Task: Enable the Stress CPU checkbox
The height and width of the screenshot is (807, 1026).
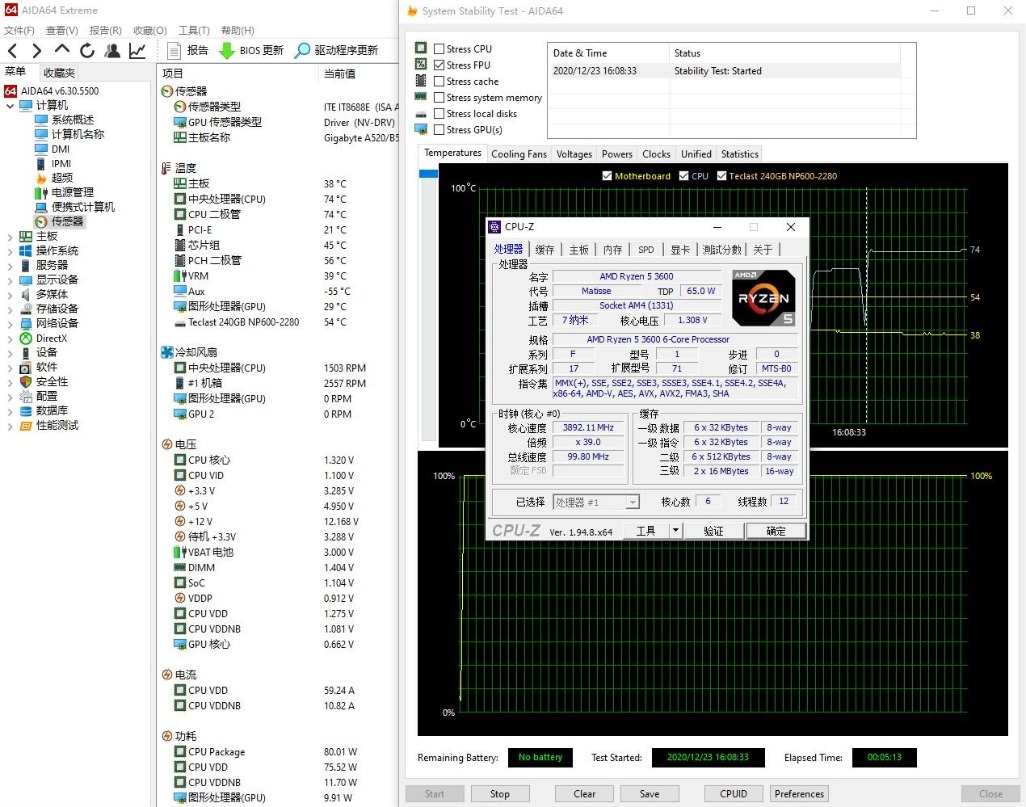Action: (439, 49)
